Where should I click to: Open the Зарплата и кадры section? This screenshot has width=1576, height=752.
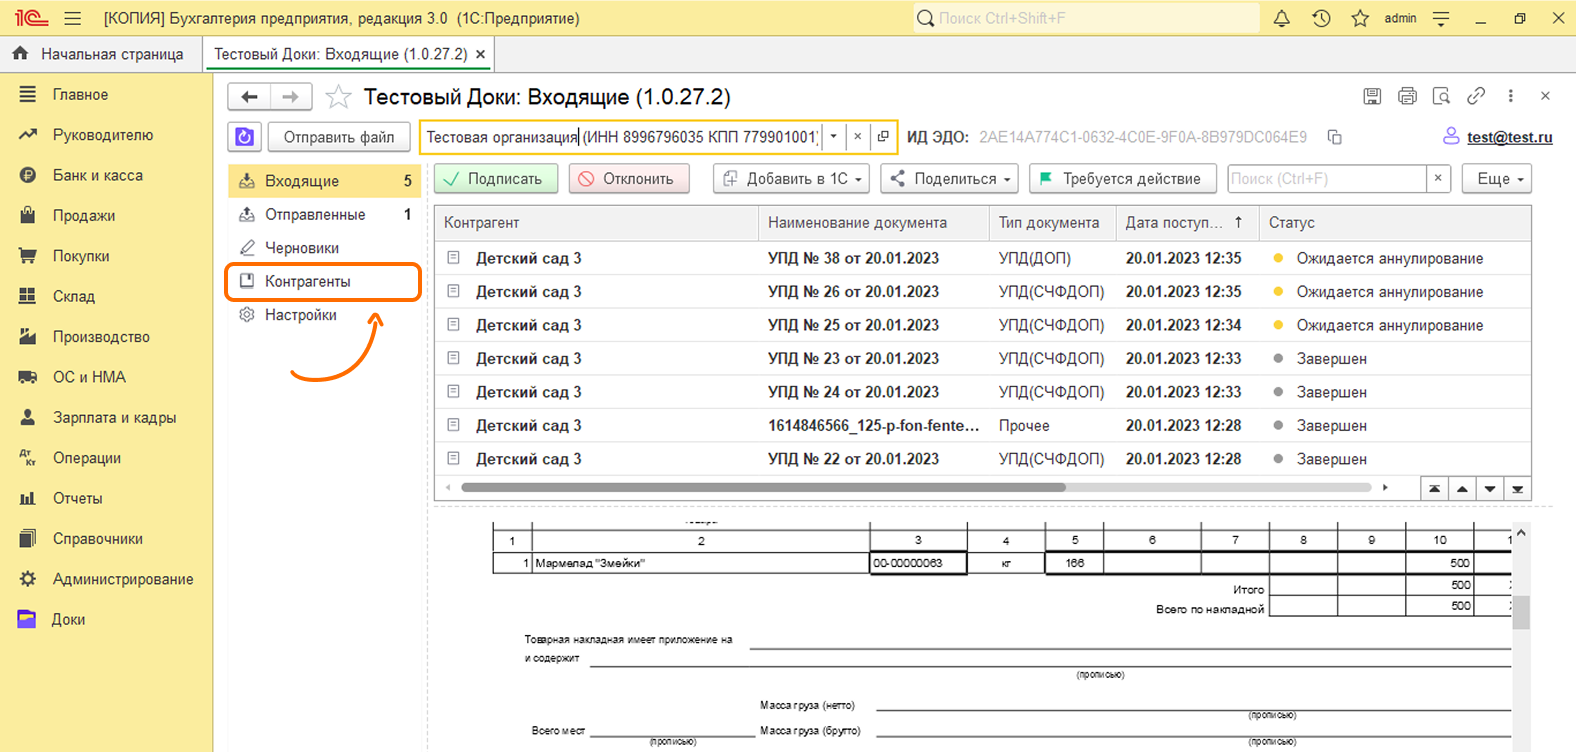tap(114, 417)
